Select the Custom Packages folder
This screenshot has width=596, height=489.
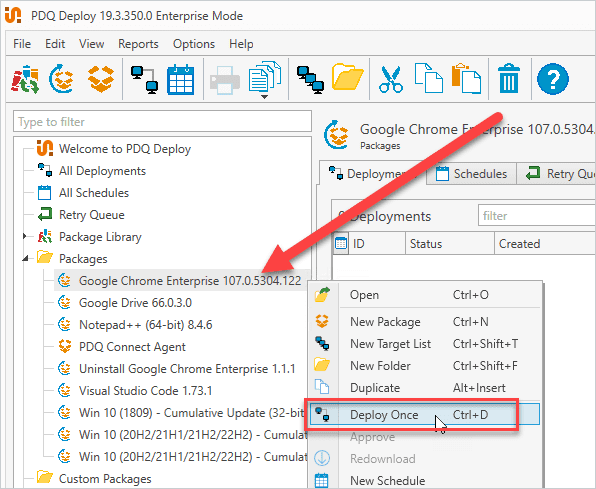tap(105, 479)
